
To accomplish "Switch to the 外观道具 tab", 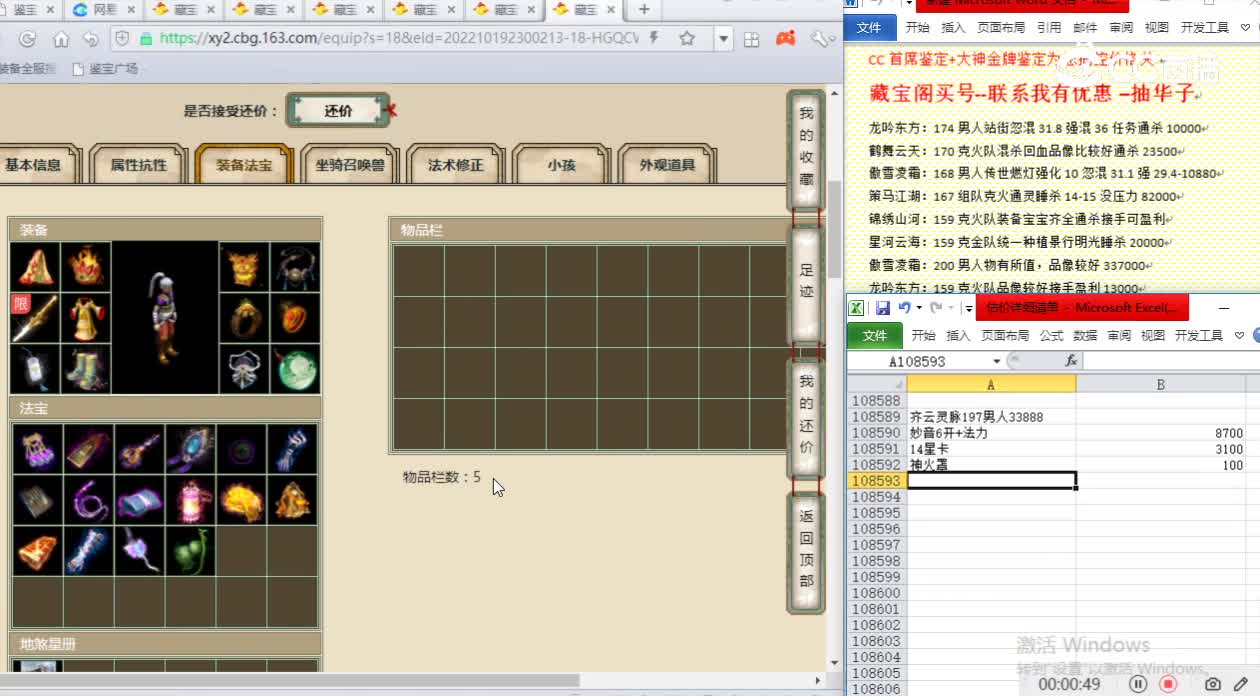I will 667,165.
